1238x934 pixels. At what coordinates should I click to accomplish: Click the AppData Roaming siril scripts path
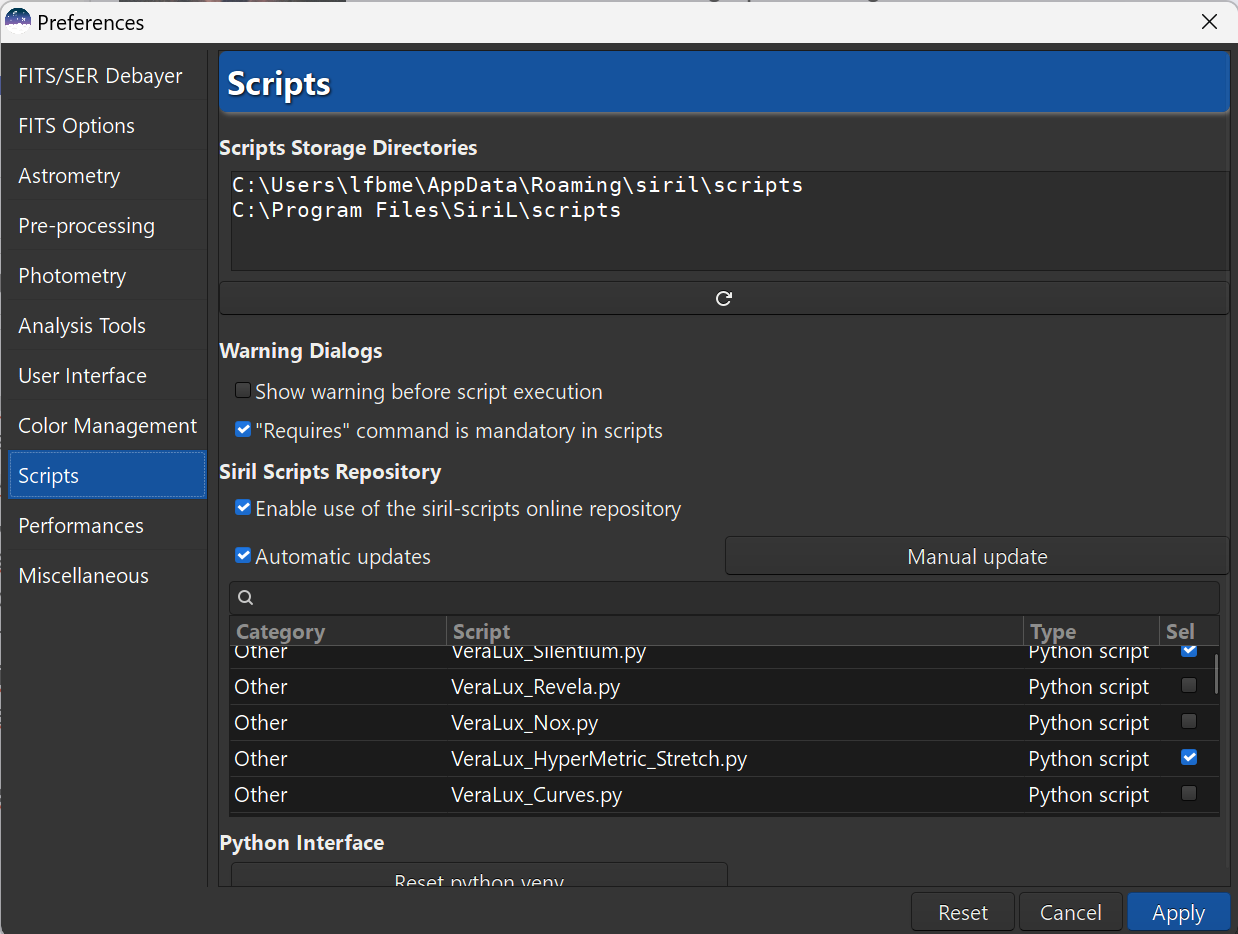[x=517, y=186]
